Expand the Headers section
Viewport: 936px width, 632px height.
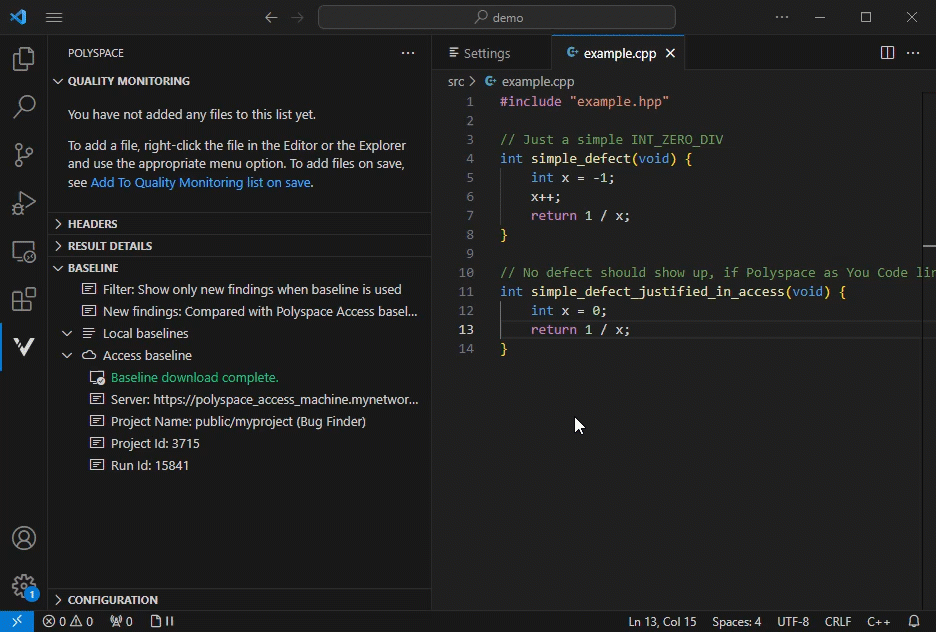(92, 224)
